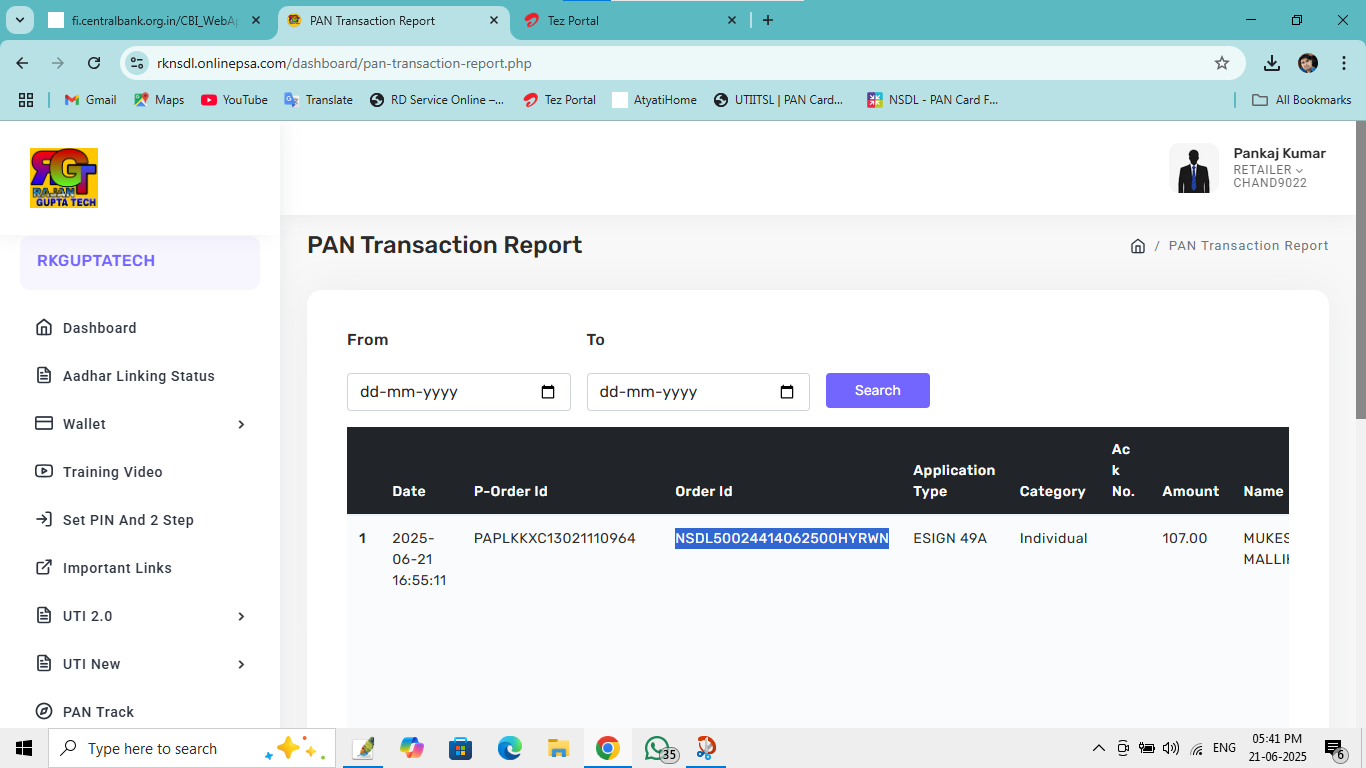Click the home icon in the breadcrumb
This screenshot has height=768, width=1366.
click(1137, 246)
